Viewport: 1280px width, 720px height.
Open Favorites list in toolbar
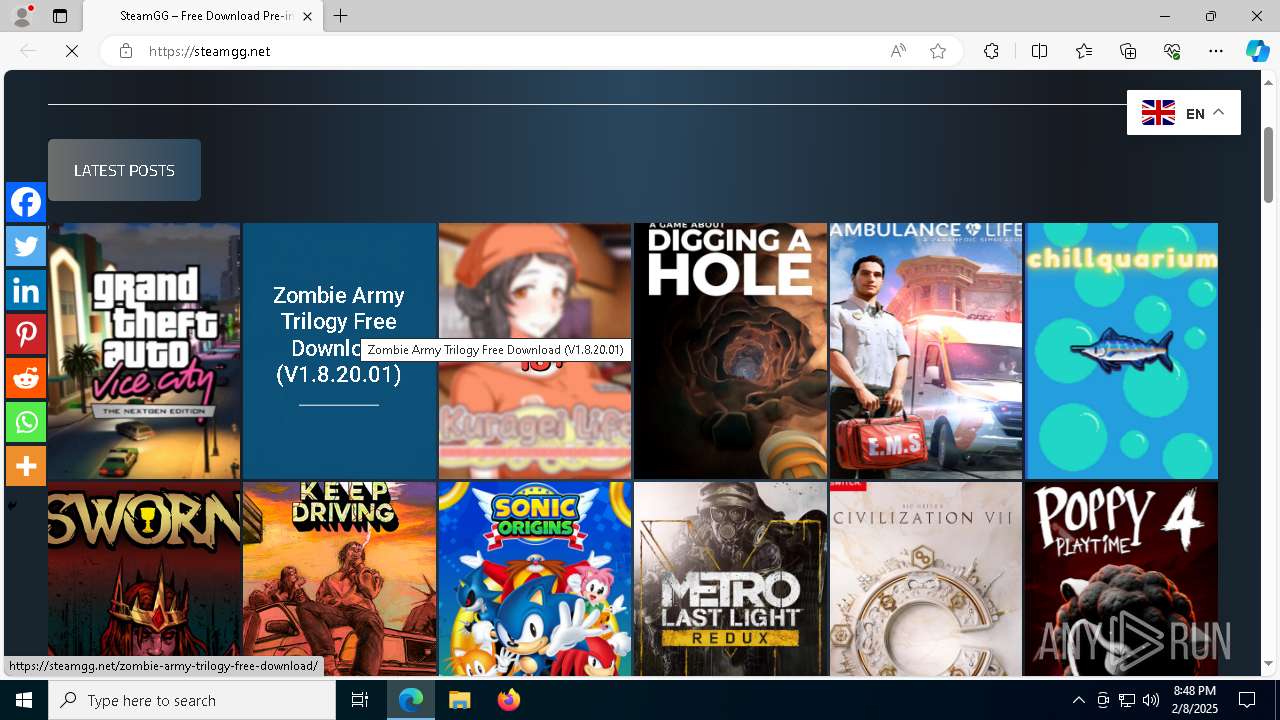(1084, 51)
